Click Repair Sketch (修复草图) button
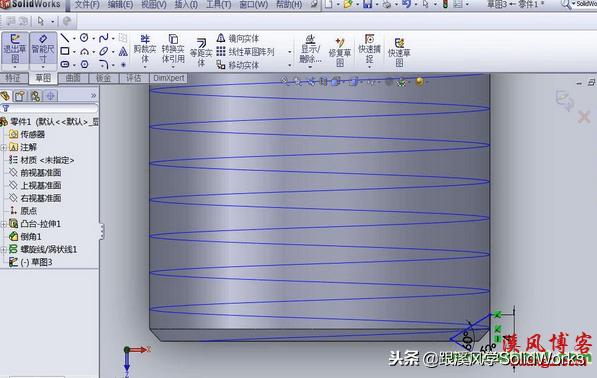597x378 pixels. pyautogui.click(x=340, y=52)
